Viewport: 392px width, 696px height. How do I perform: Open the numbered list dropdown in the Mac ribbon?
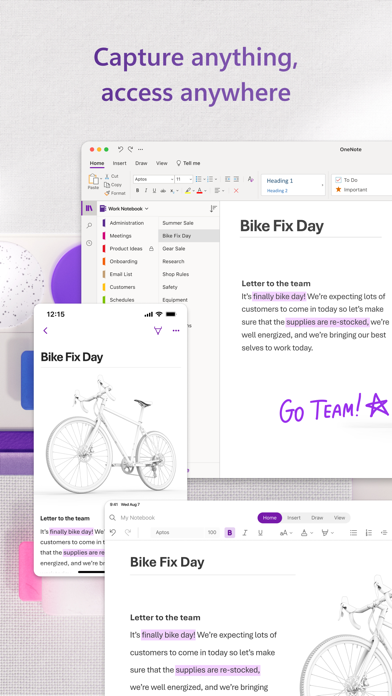point(212,179)
